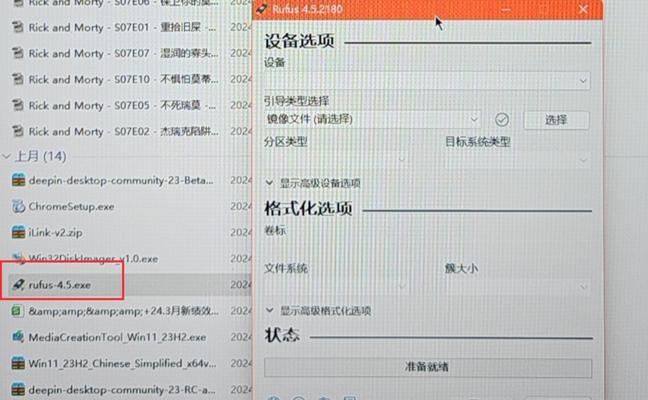Open the 分区类型 partition scheme dropdown
This screenshot has width=648, height=400.
[336, 159]
